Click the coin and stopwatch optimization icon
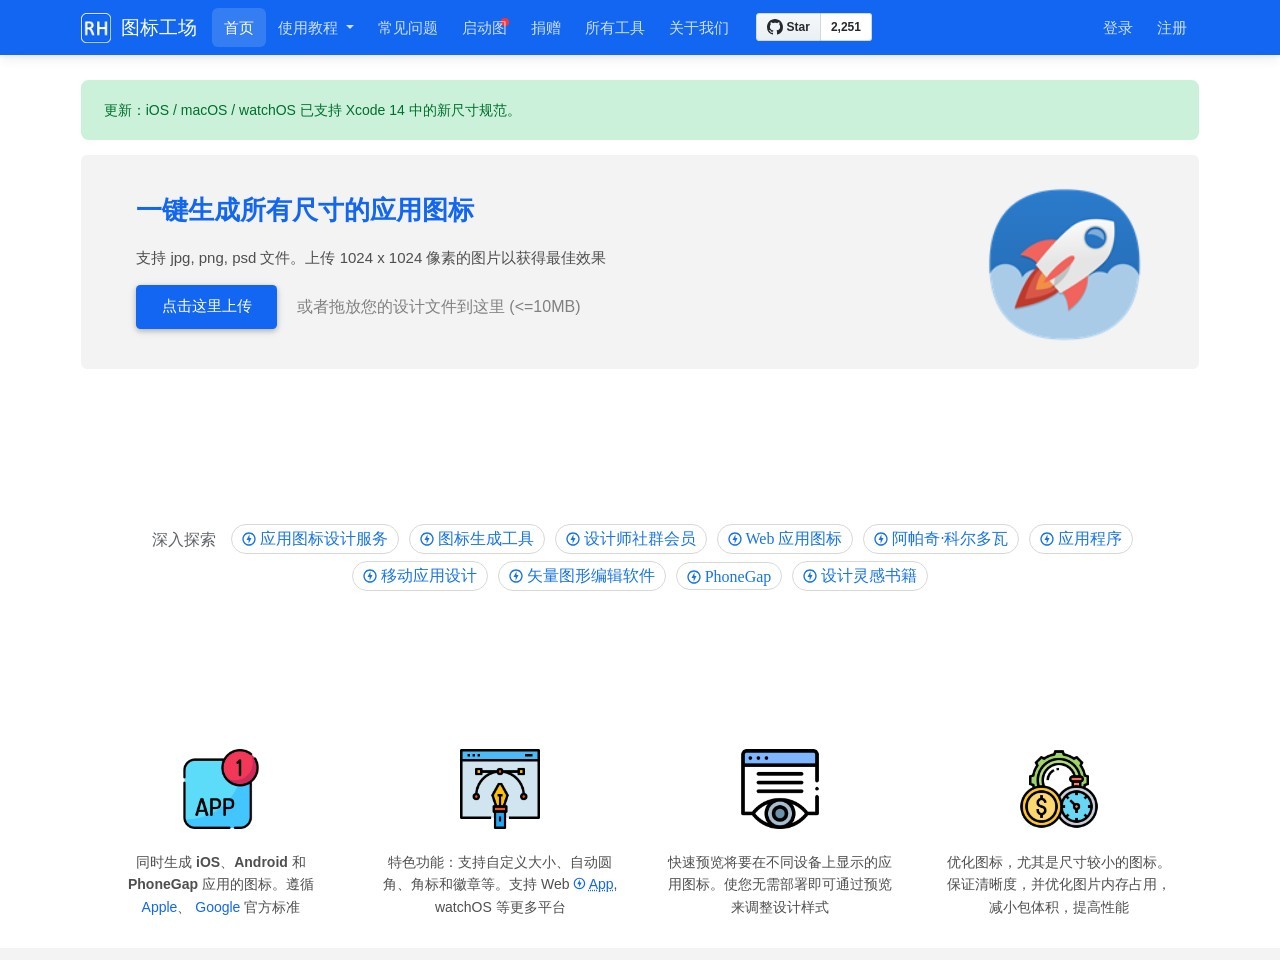The image size is (1280, 960). (x=1059, y=789)
